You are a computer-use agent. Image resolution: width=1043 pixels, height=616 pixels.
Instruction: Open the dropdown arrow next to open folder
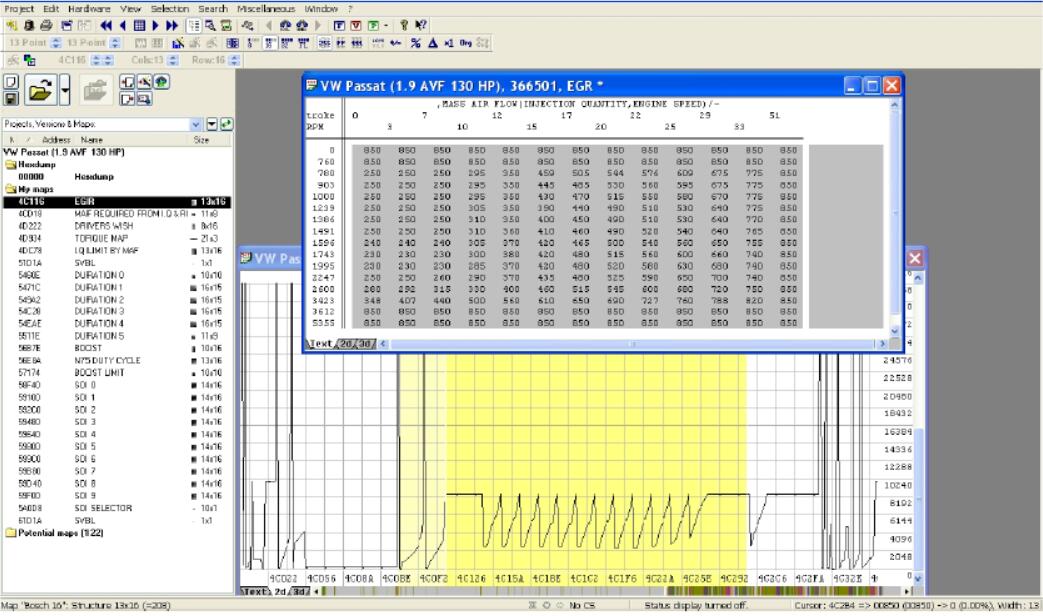coord(63,92)
